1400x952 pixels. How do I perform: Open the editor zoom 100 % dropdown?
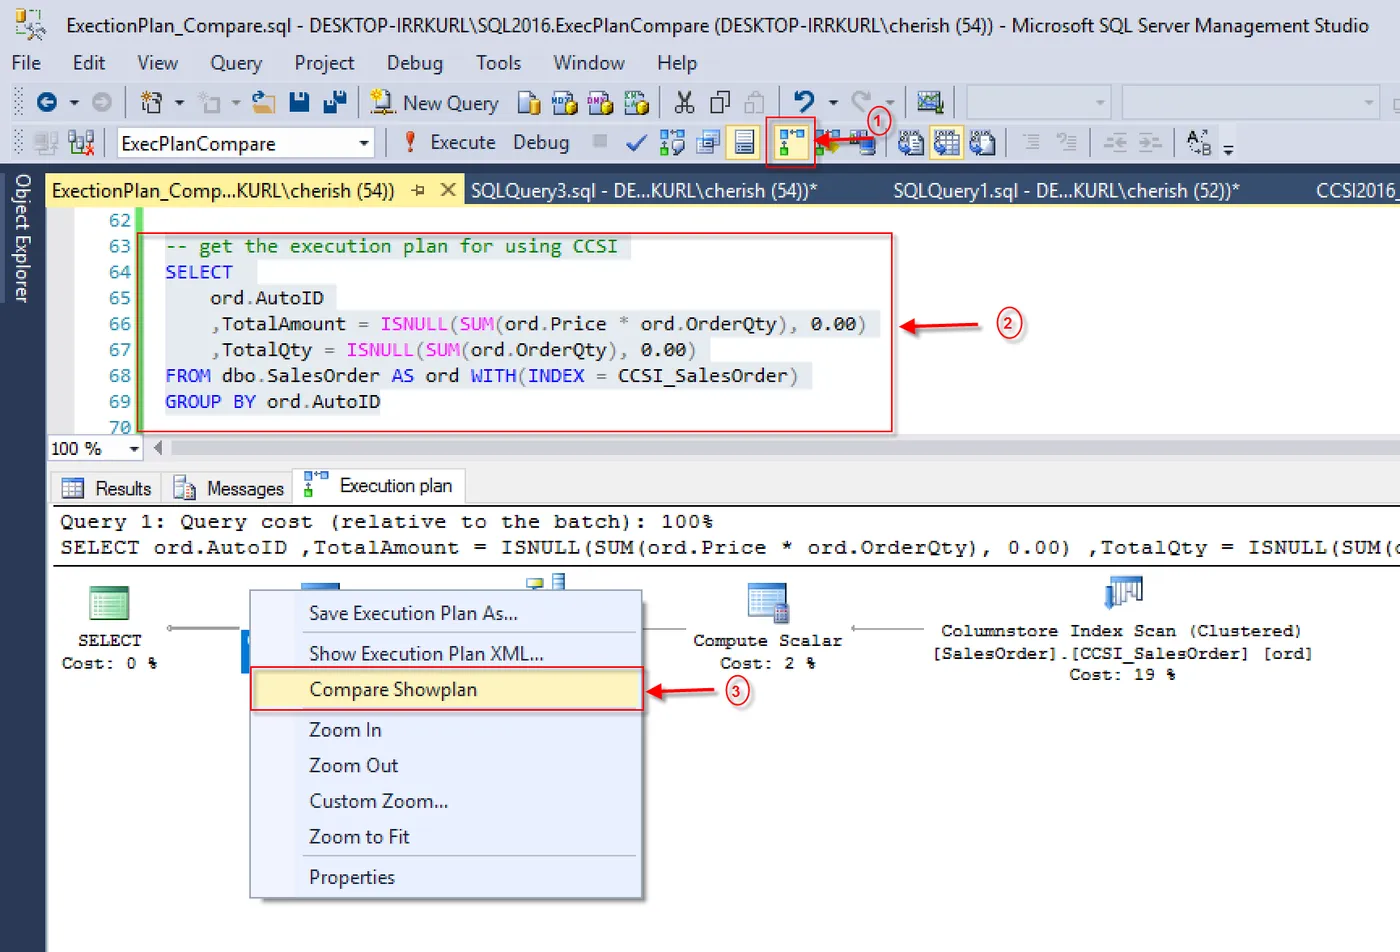pos(134,449)
